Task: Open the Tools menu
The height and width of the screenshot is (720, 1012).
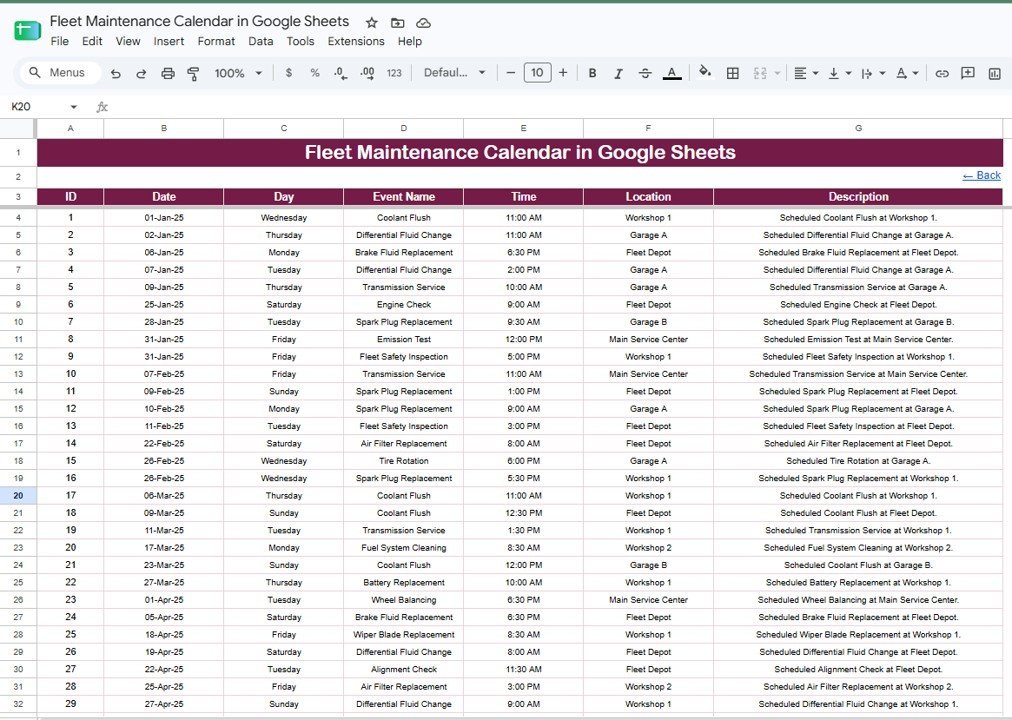Action: [x=300, y=41]
